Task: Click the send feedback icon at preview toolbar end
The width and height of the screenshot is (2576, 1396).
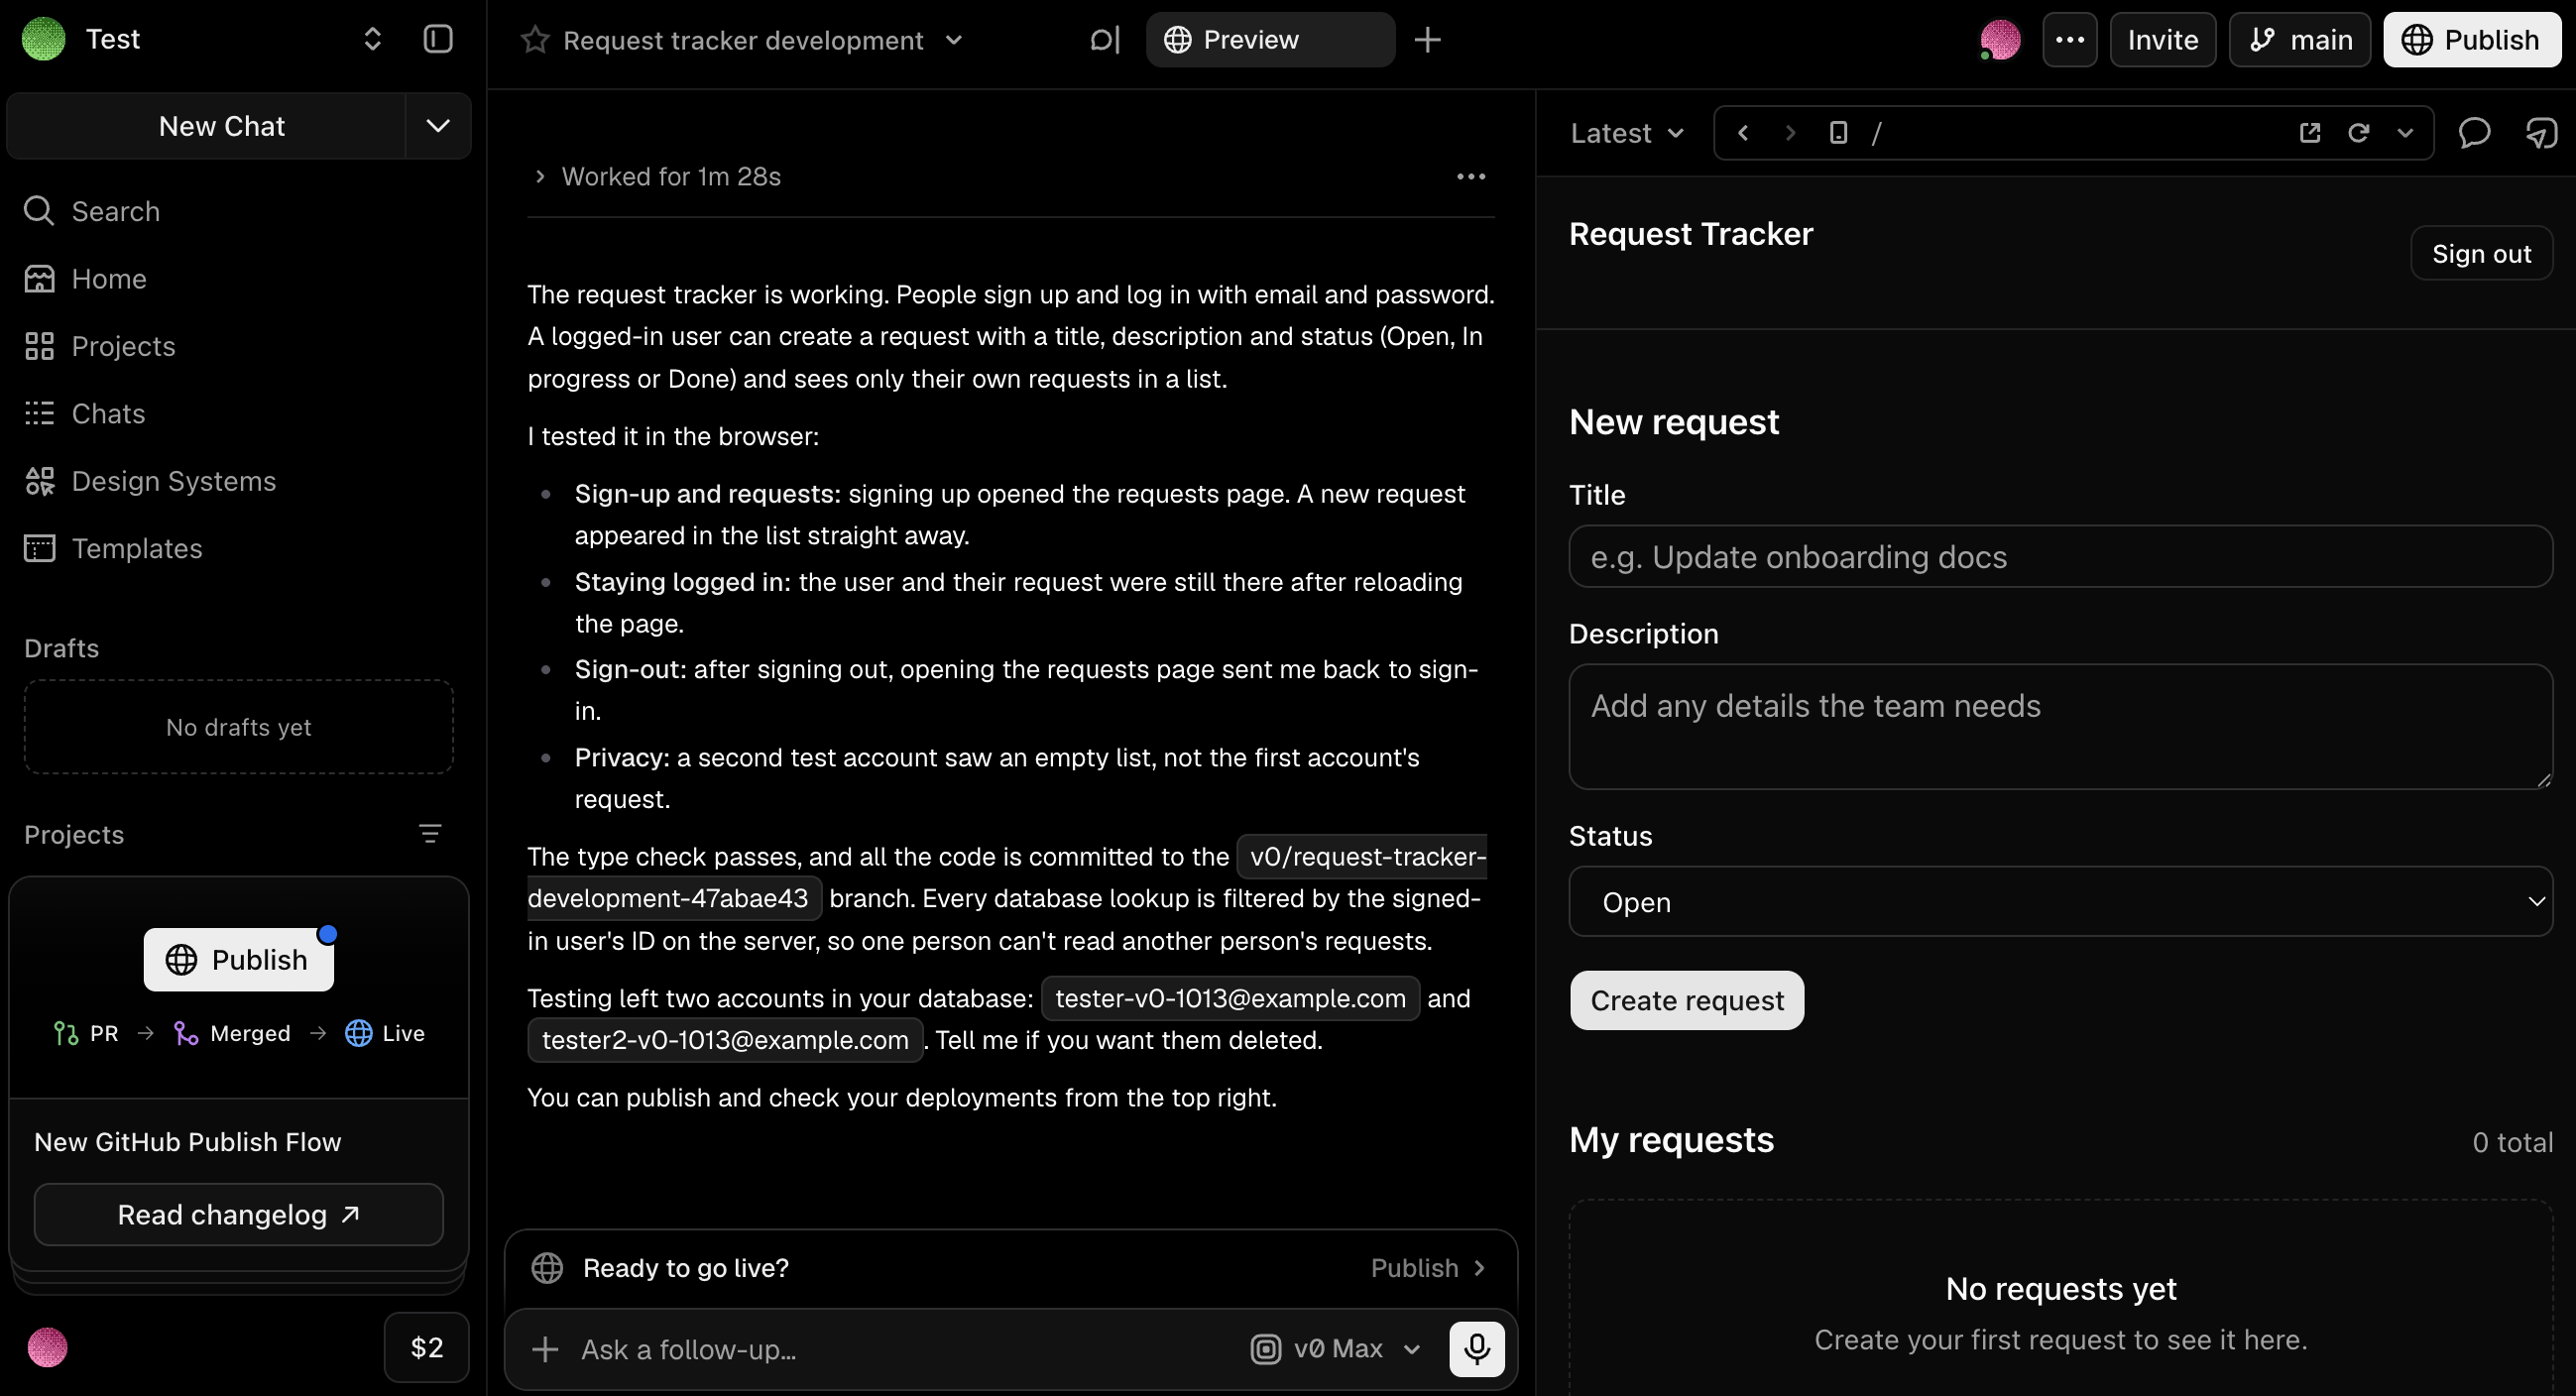Action: 2541,133
